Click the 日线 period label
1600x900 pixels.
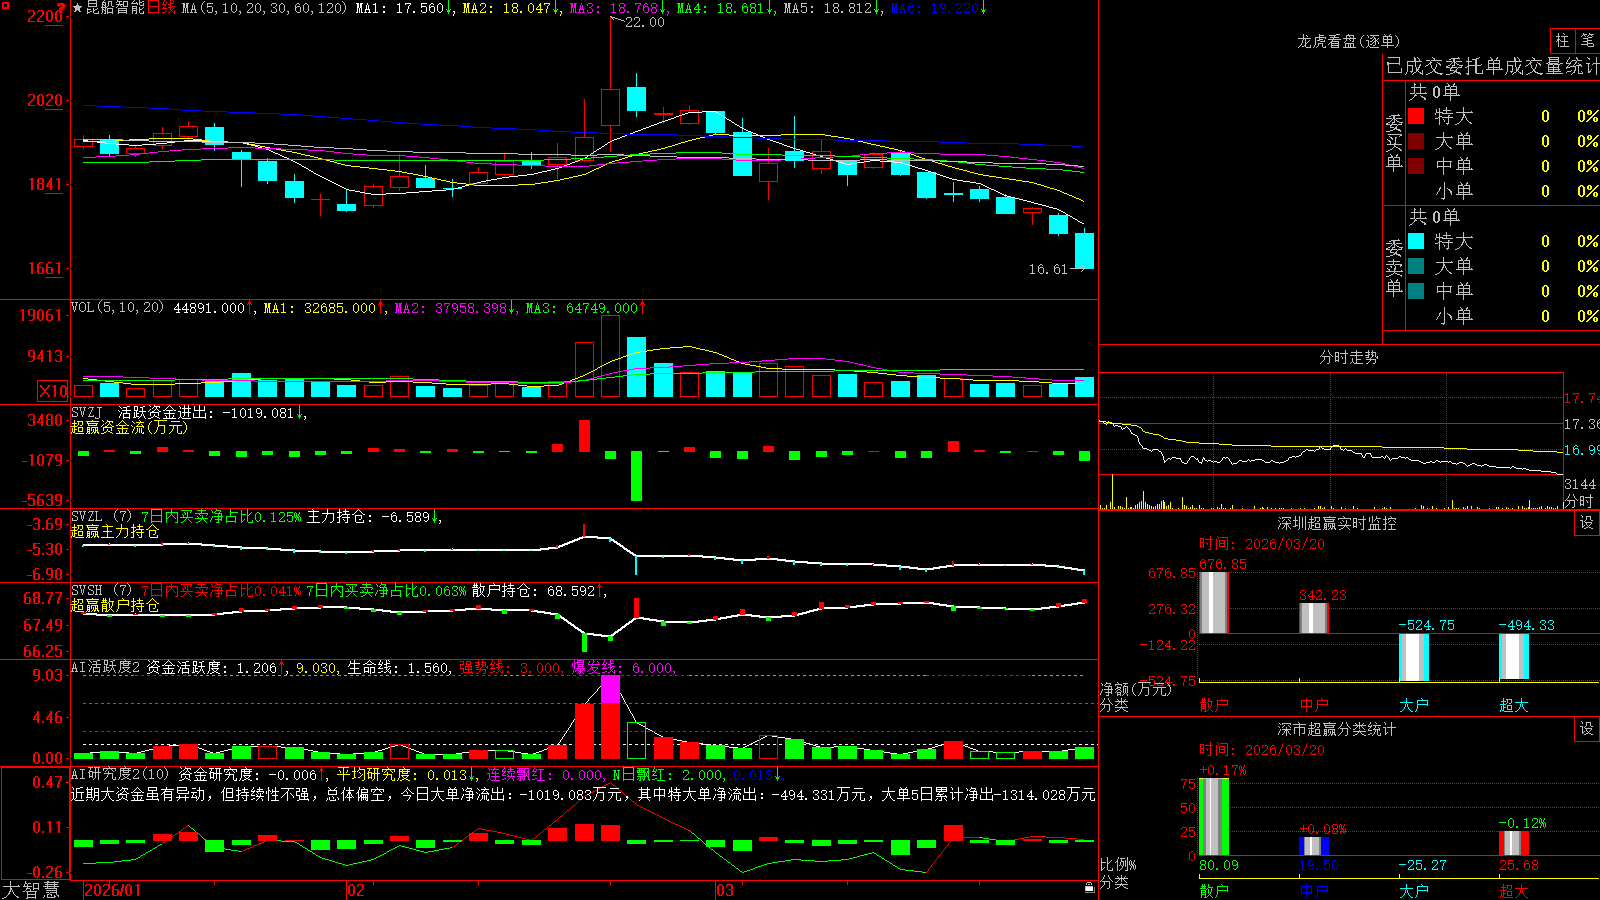(161, 8)
